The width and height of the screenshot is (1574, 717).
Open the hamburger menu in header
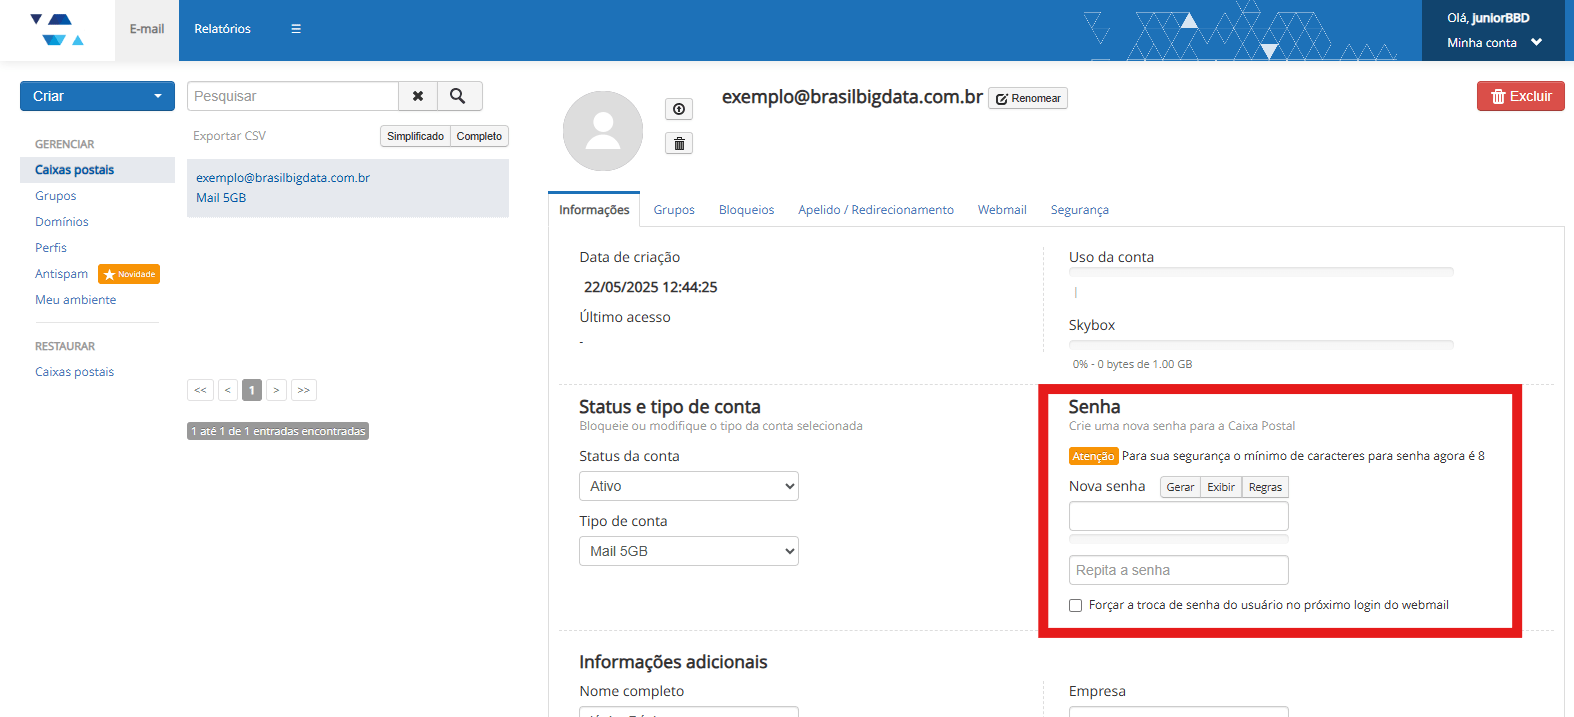click(296, 29)
